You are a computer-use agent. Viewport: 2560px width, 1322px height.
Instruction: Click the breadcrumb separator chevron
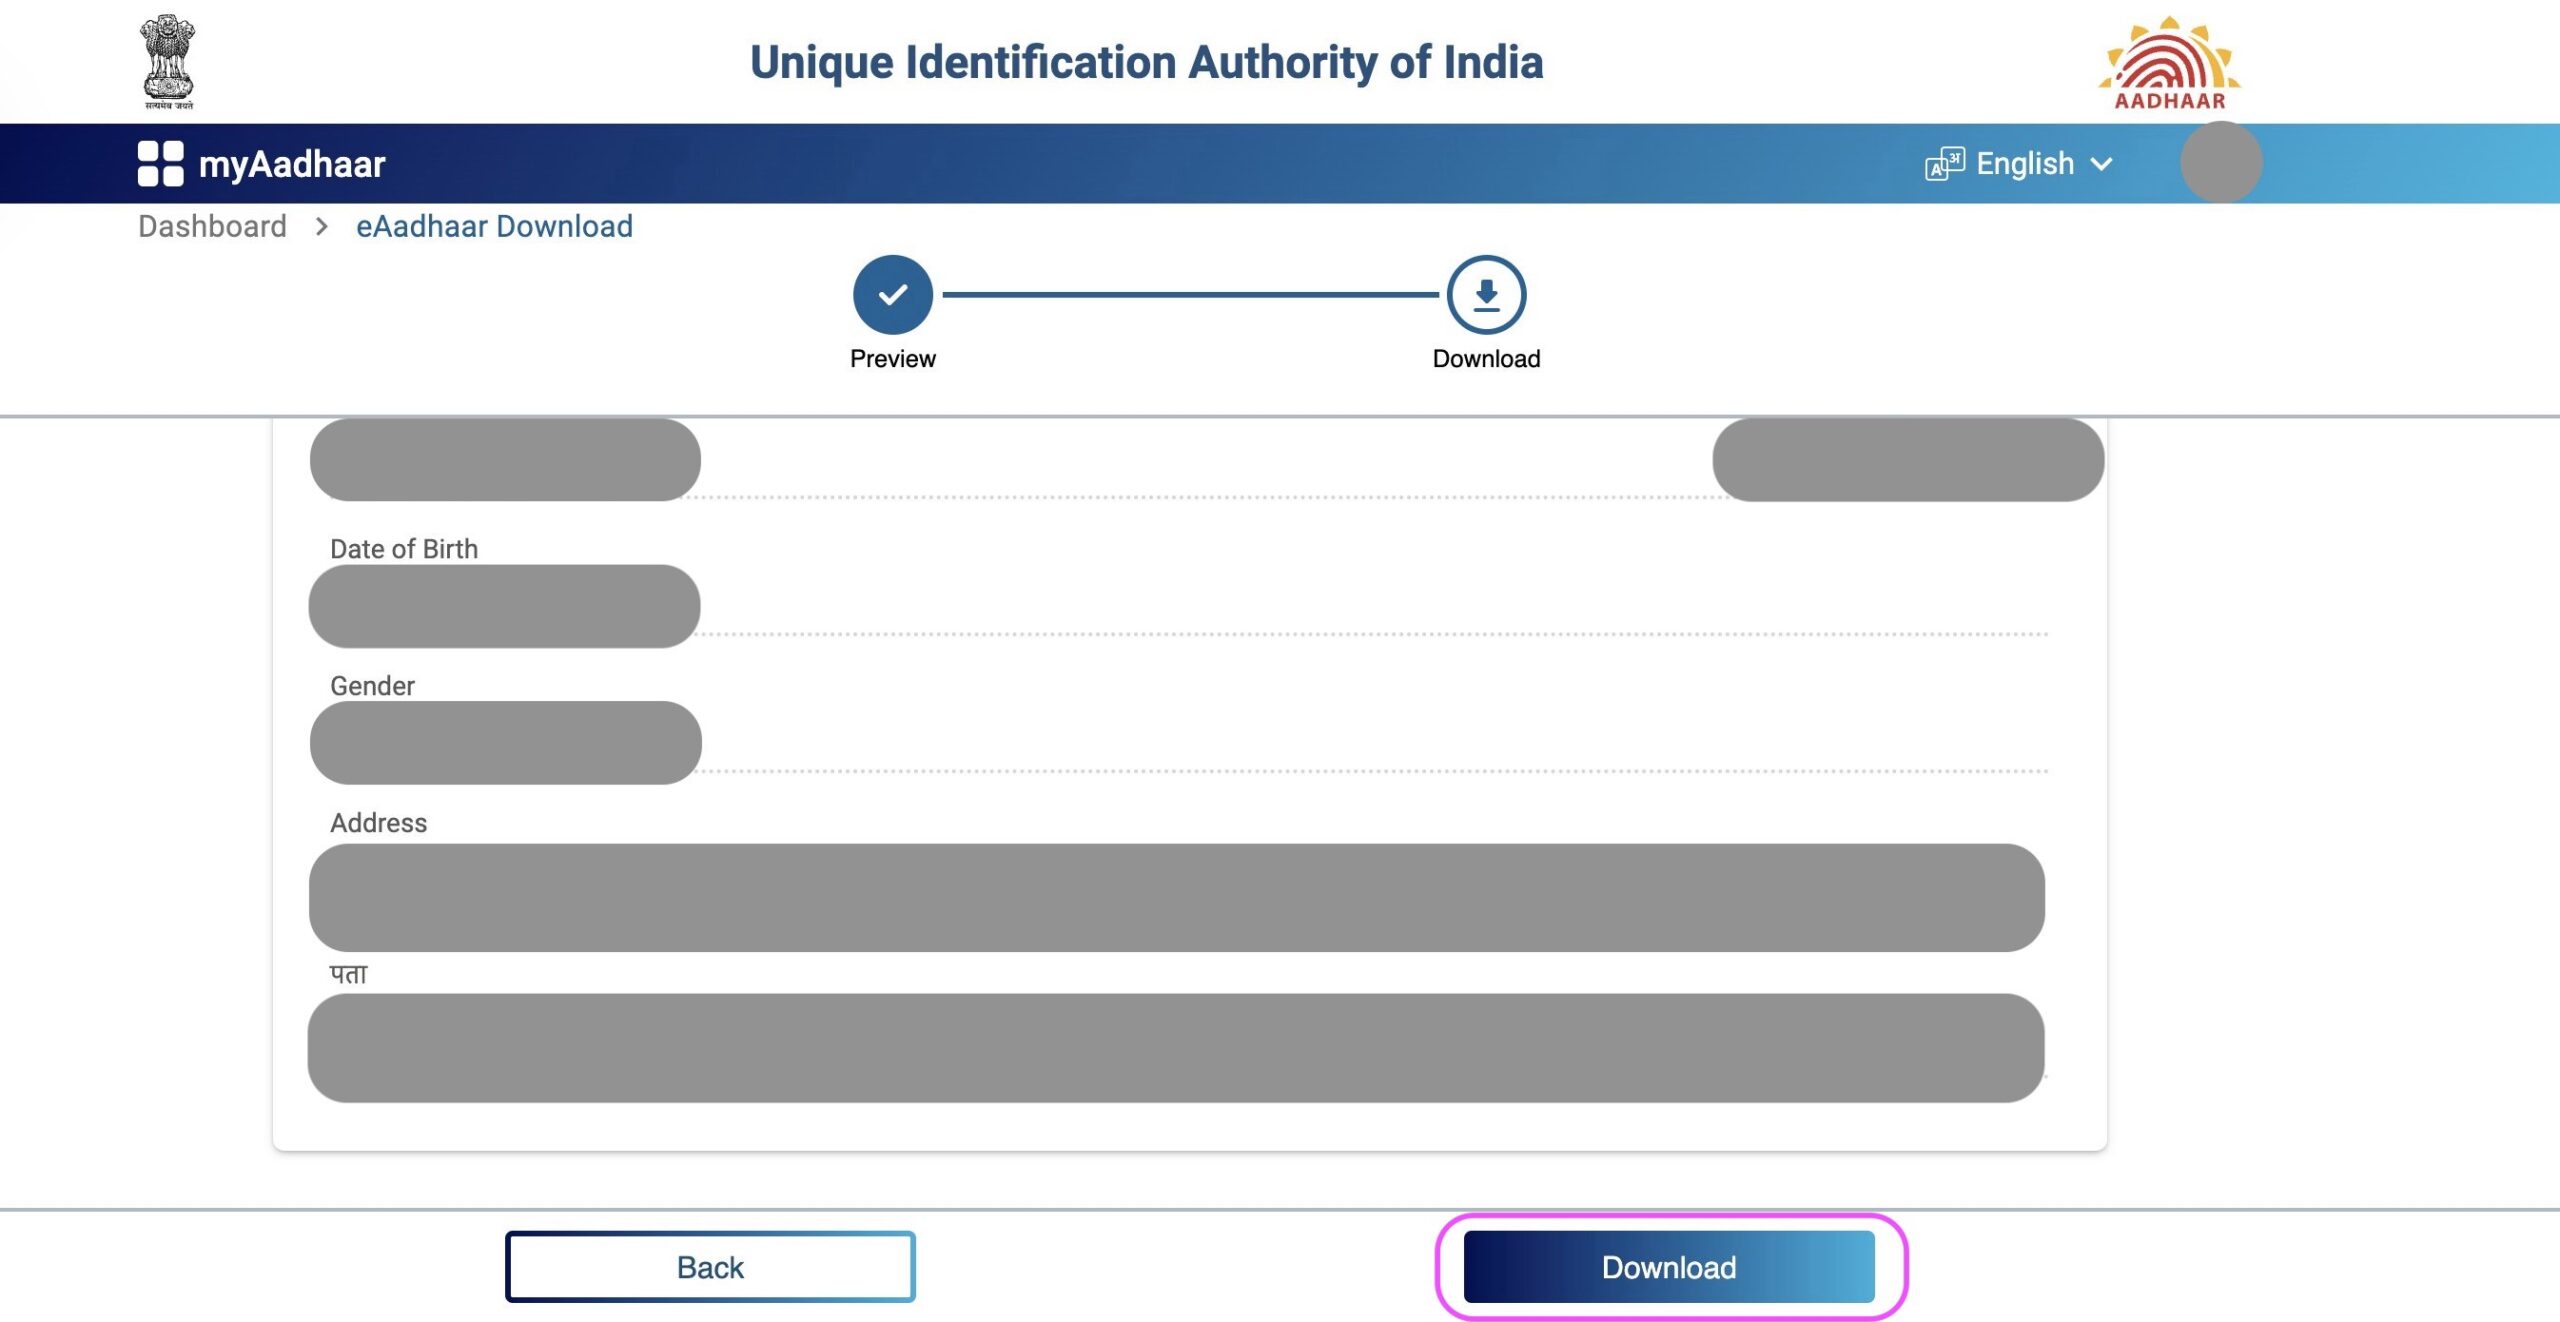pos(321,227)
